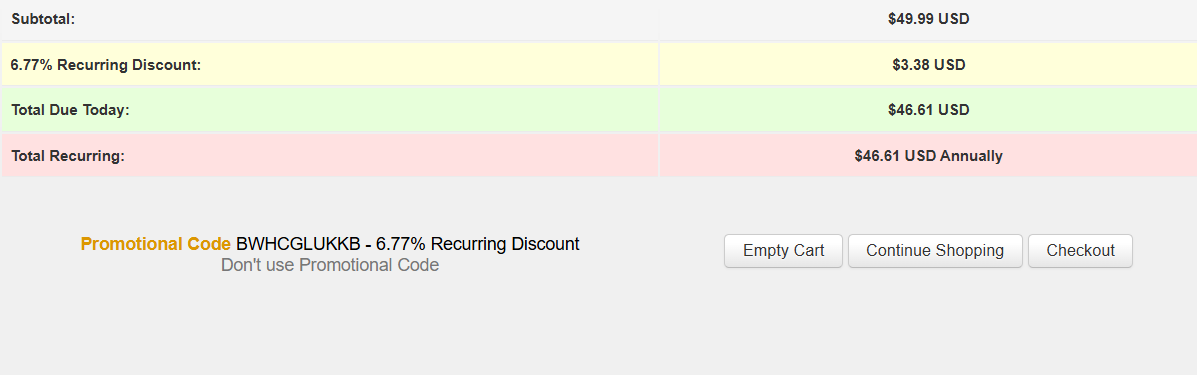The height and width of the screenshot is (375, 1197).
Task: Select the $46.61 USD due today amount
Action: 928,110
